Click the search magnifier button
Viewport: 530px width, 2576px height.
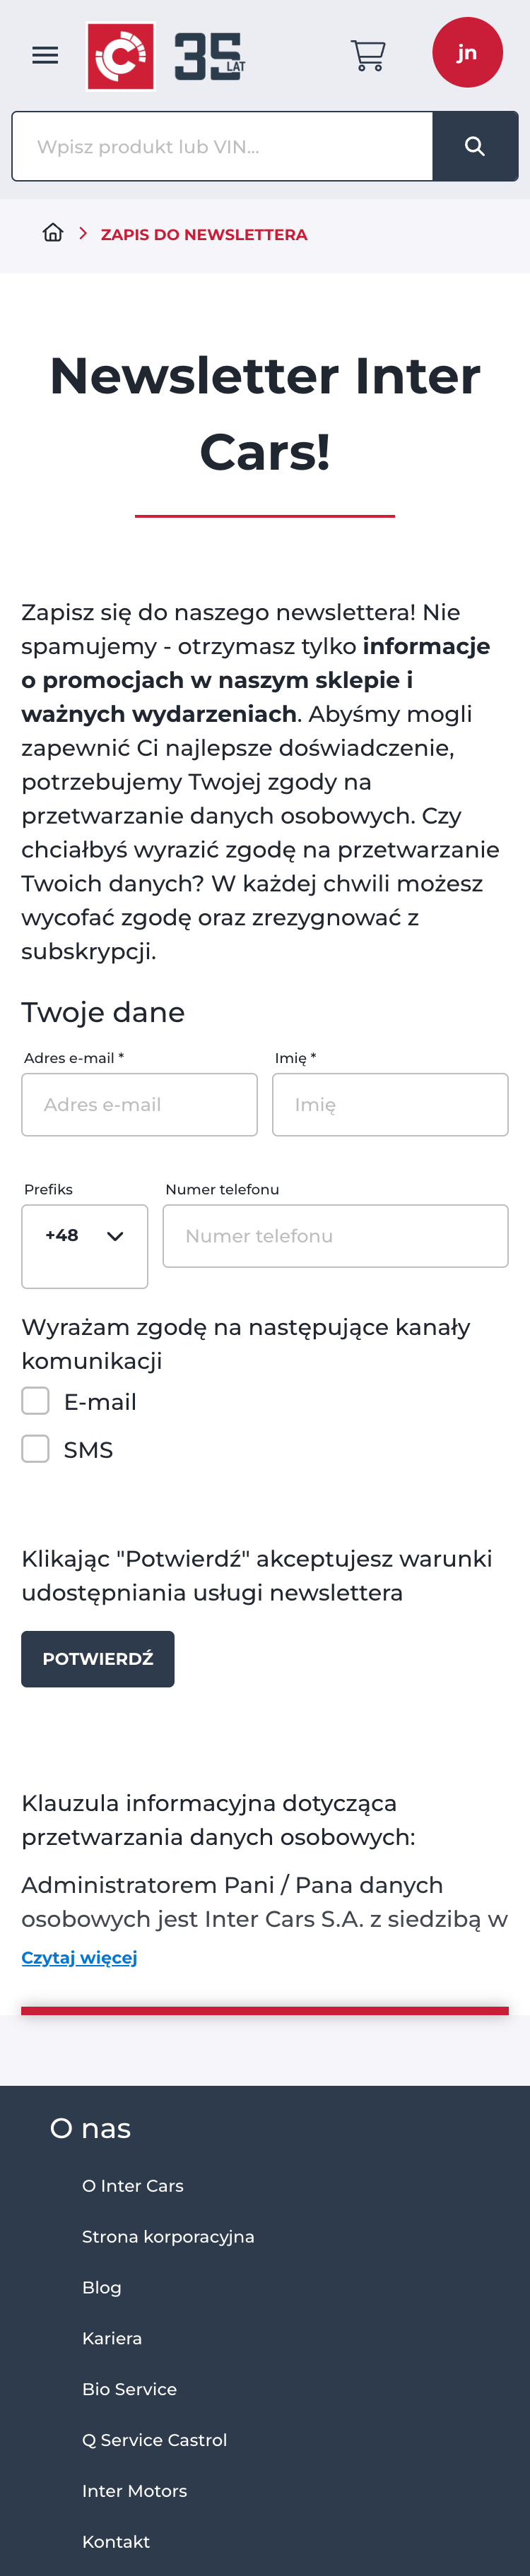[475, 147]
